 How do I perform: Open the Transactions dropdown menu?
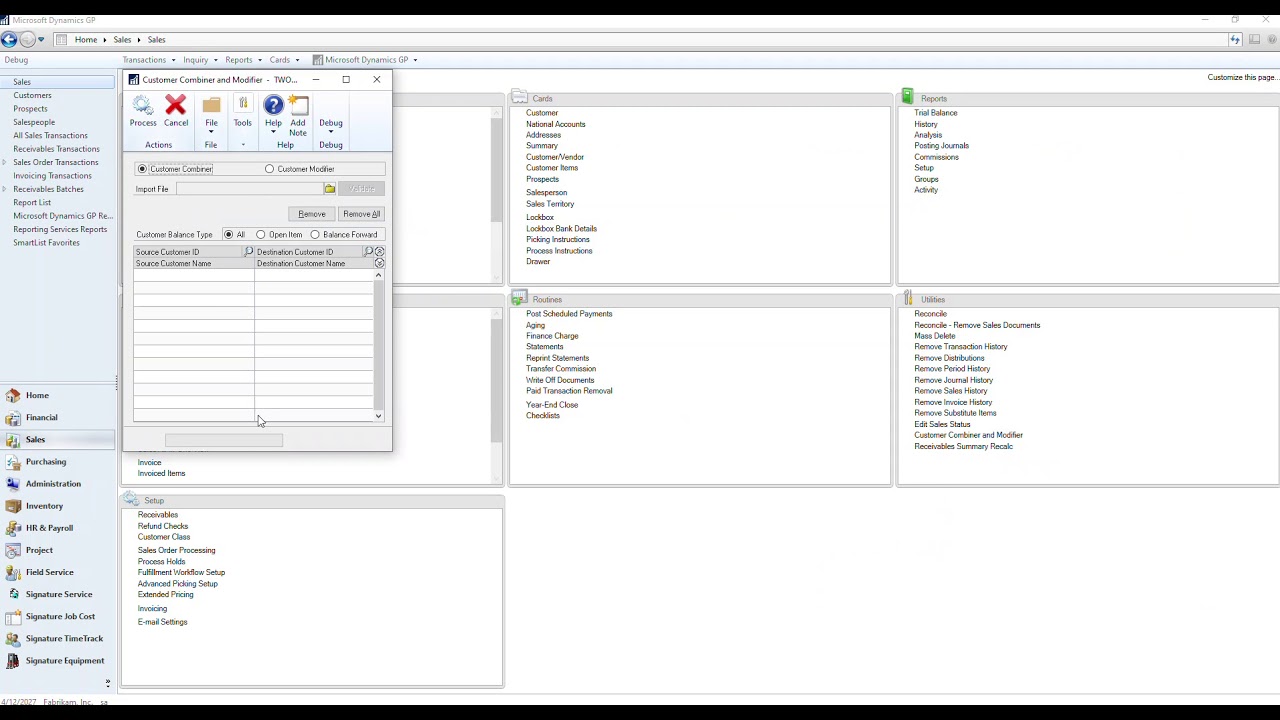[147, 60]
